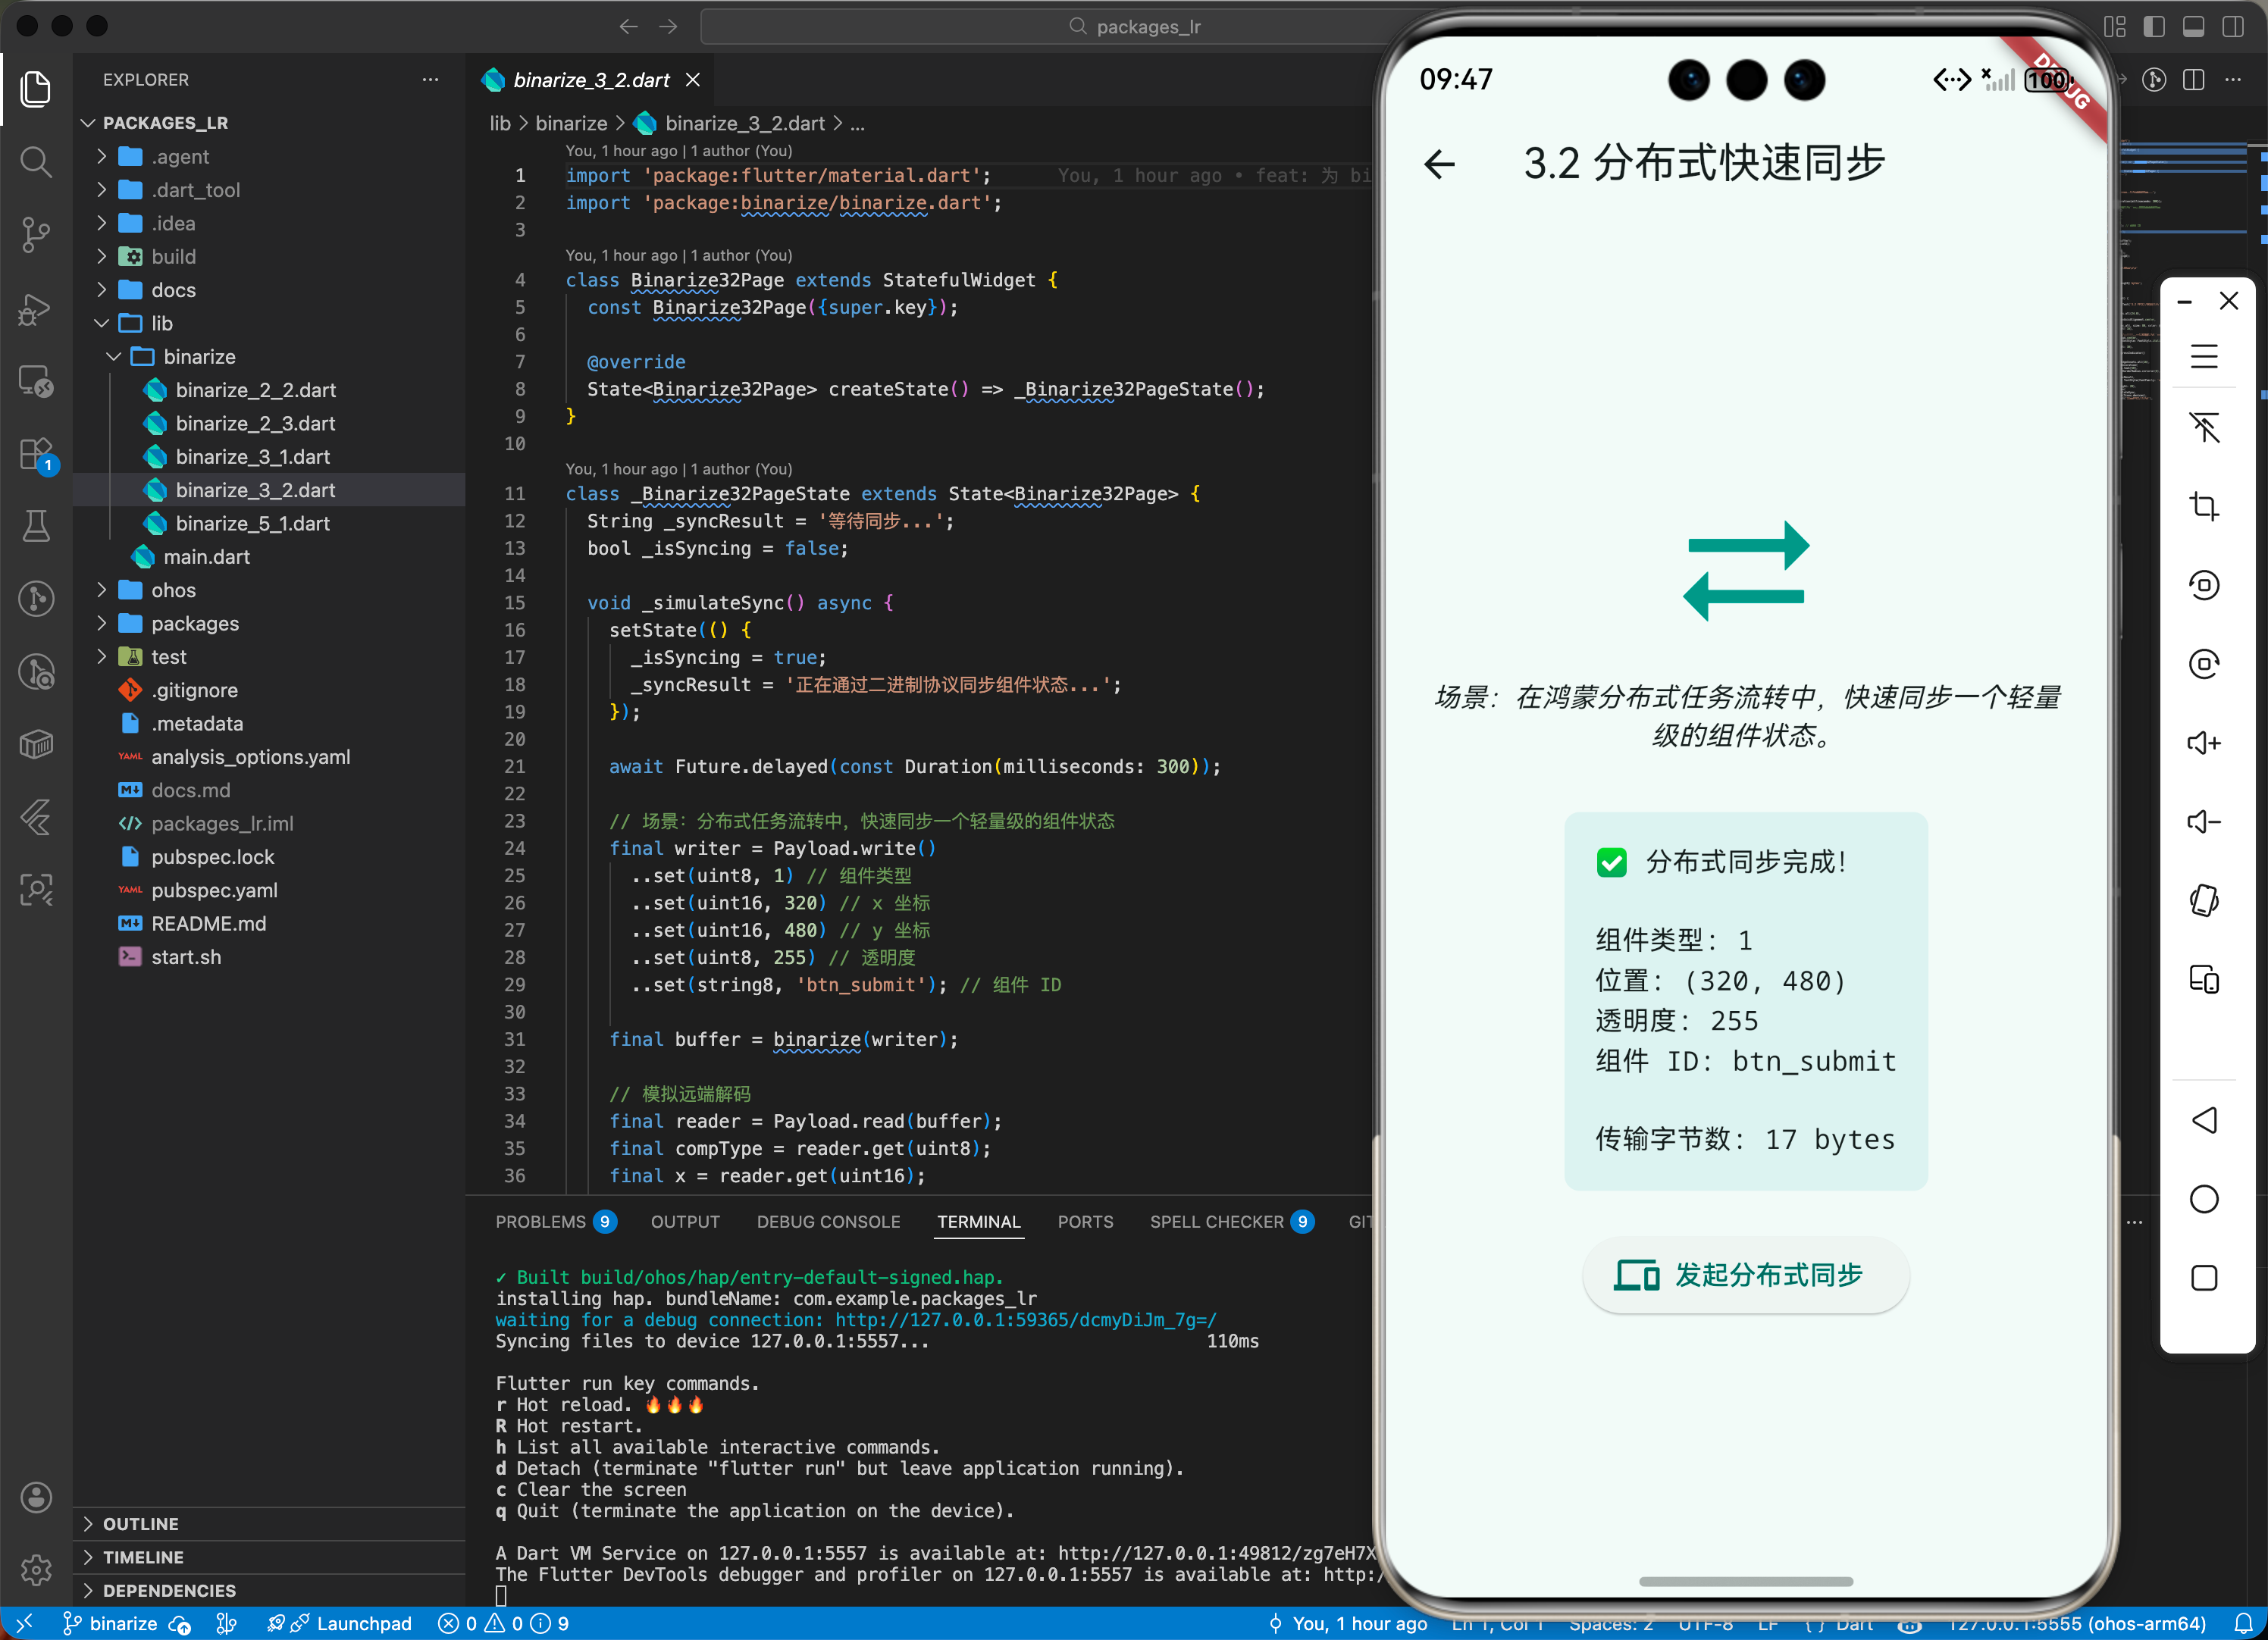Image resolution: width=2268 pixels, height=1640 pixels.
Task: Open the Extensions view showing badge 1
Action: point(36,453)
